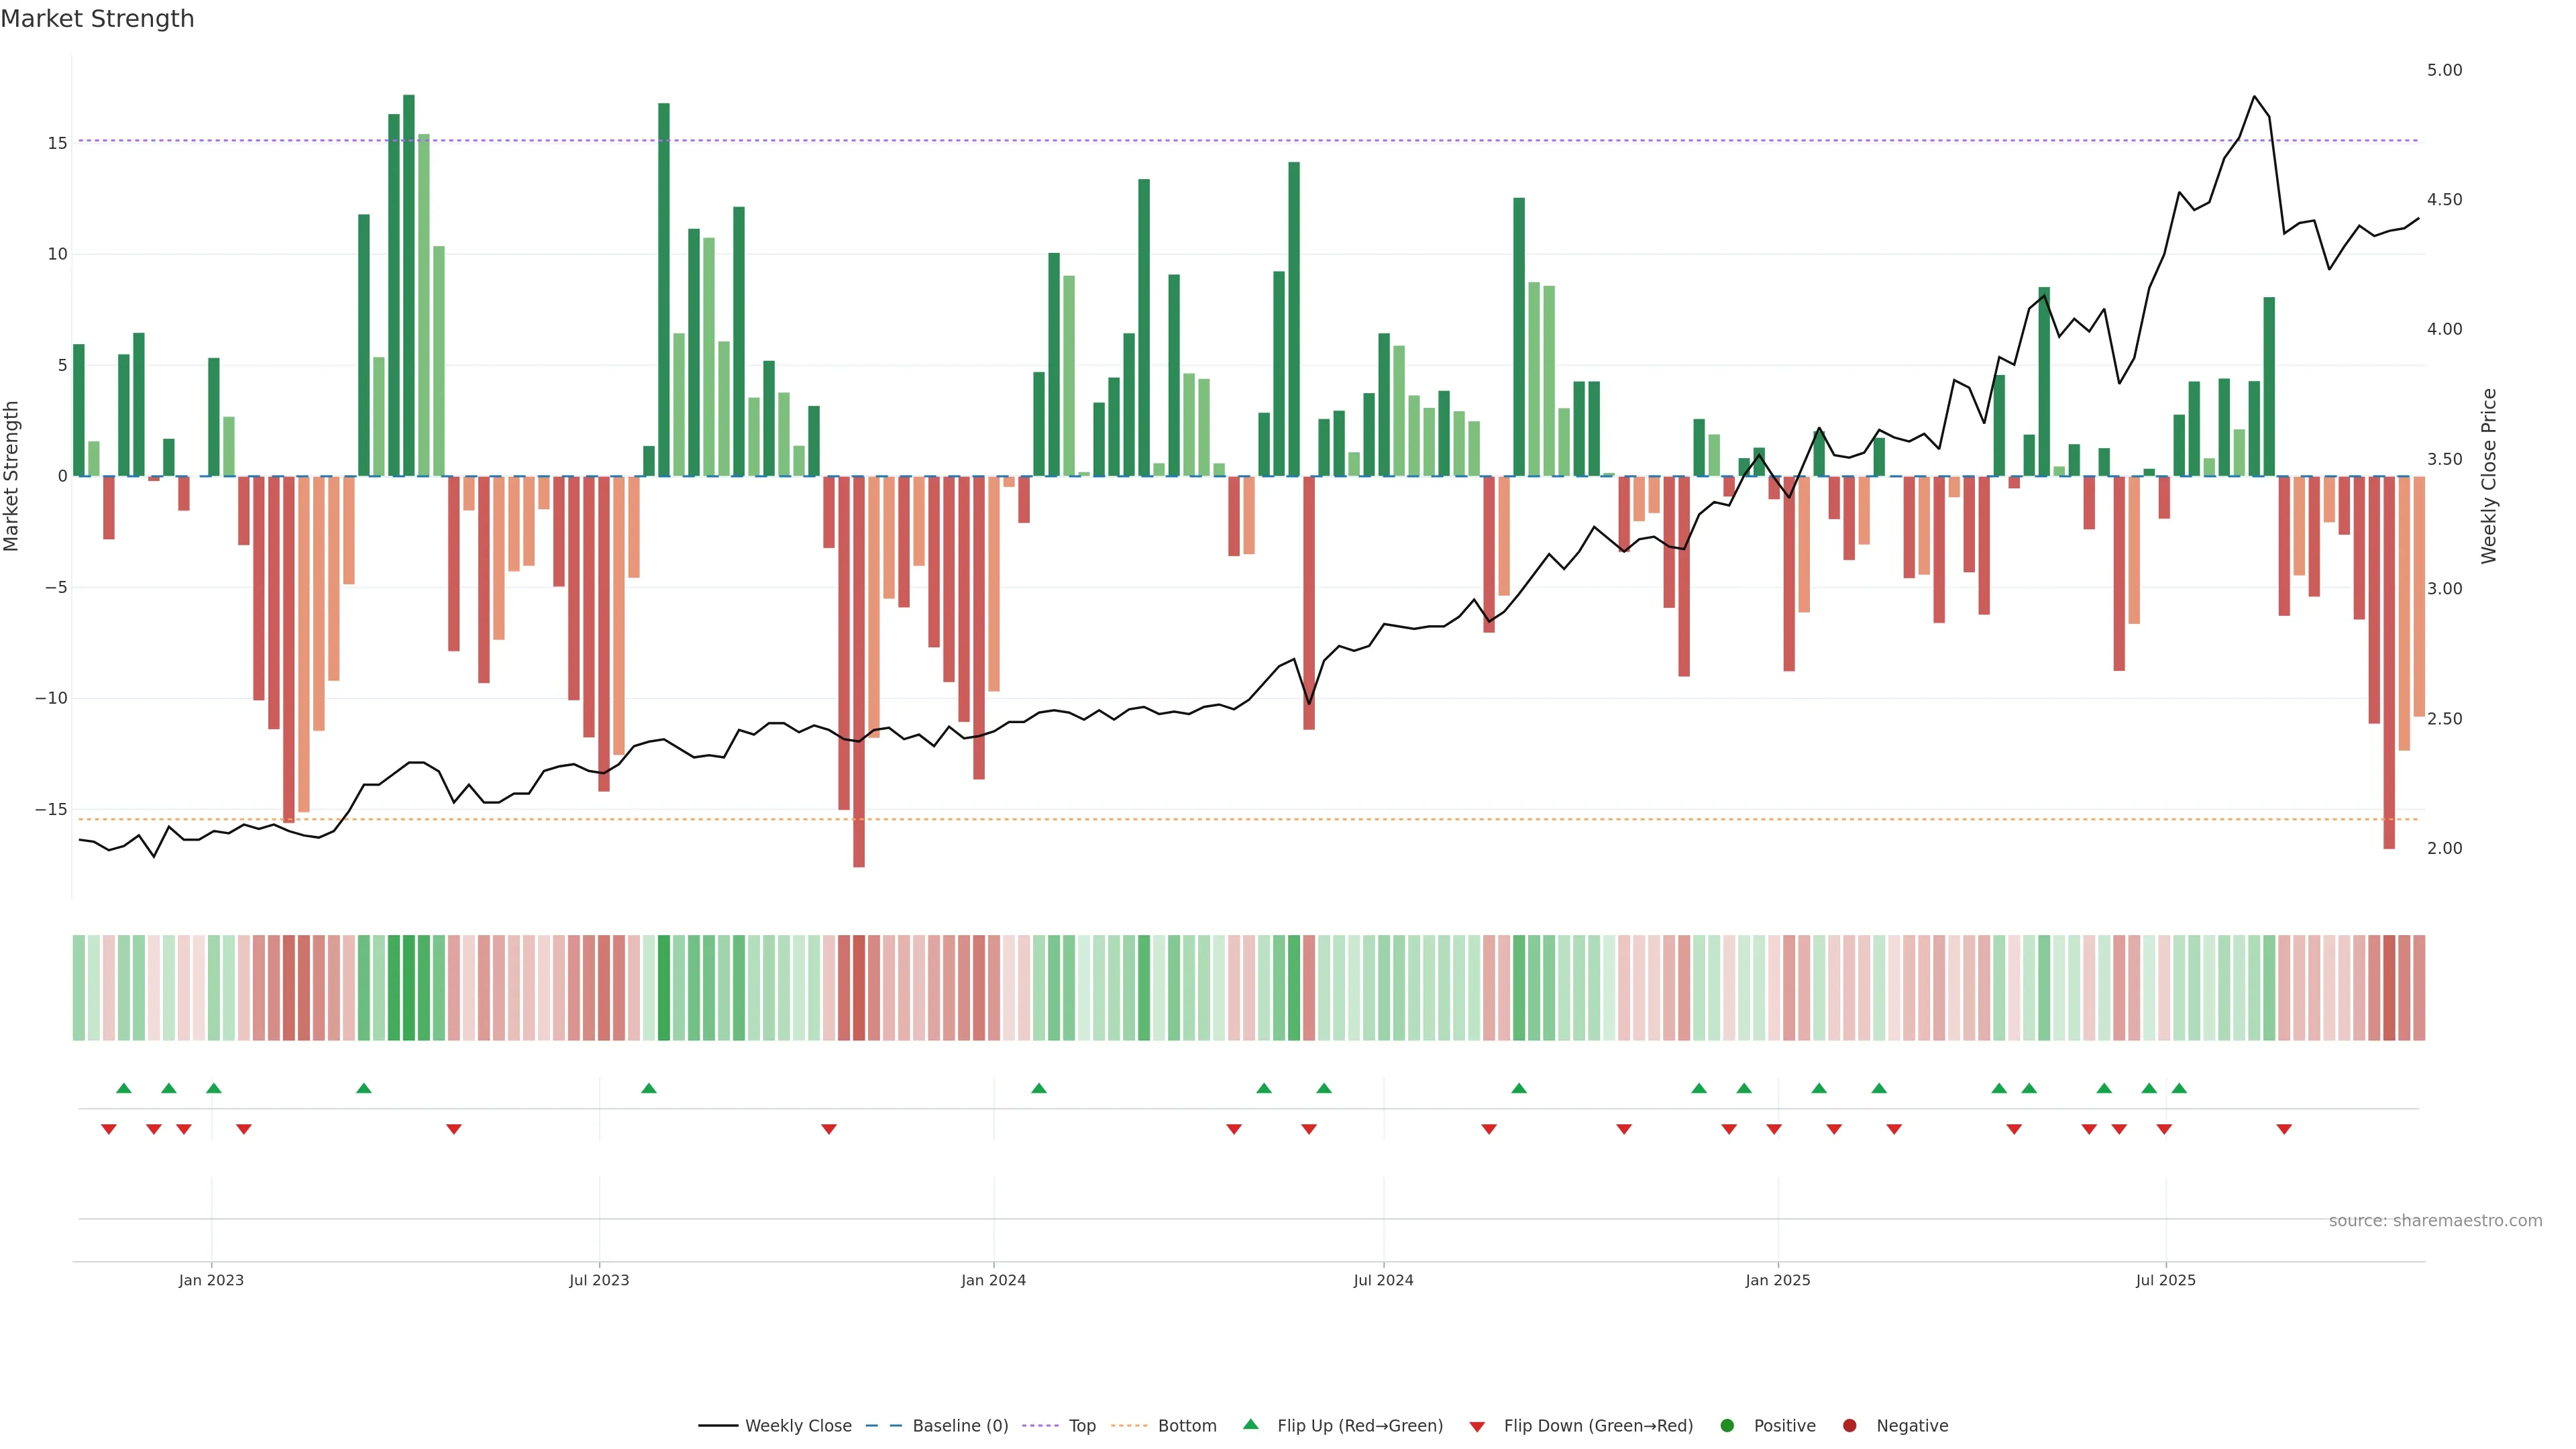Click the last red flip-down marker after Jul 2025
This screenshot has height=1449, width=2576.
click(x=2284, y=1129)
